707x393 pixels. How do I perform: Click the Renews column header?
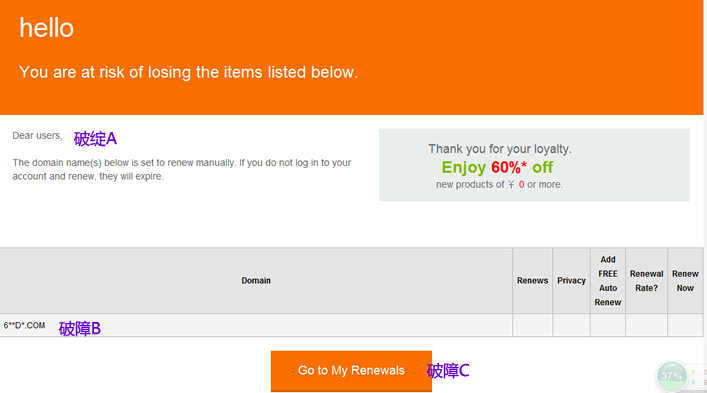point(533,280)
